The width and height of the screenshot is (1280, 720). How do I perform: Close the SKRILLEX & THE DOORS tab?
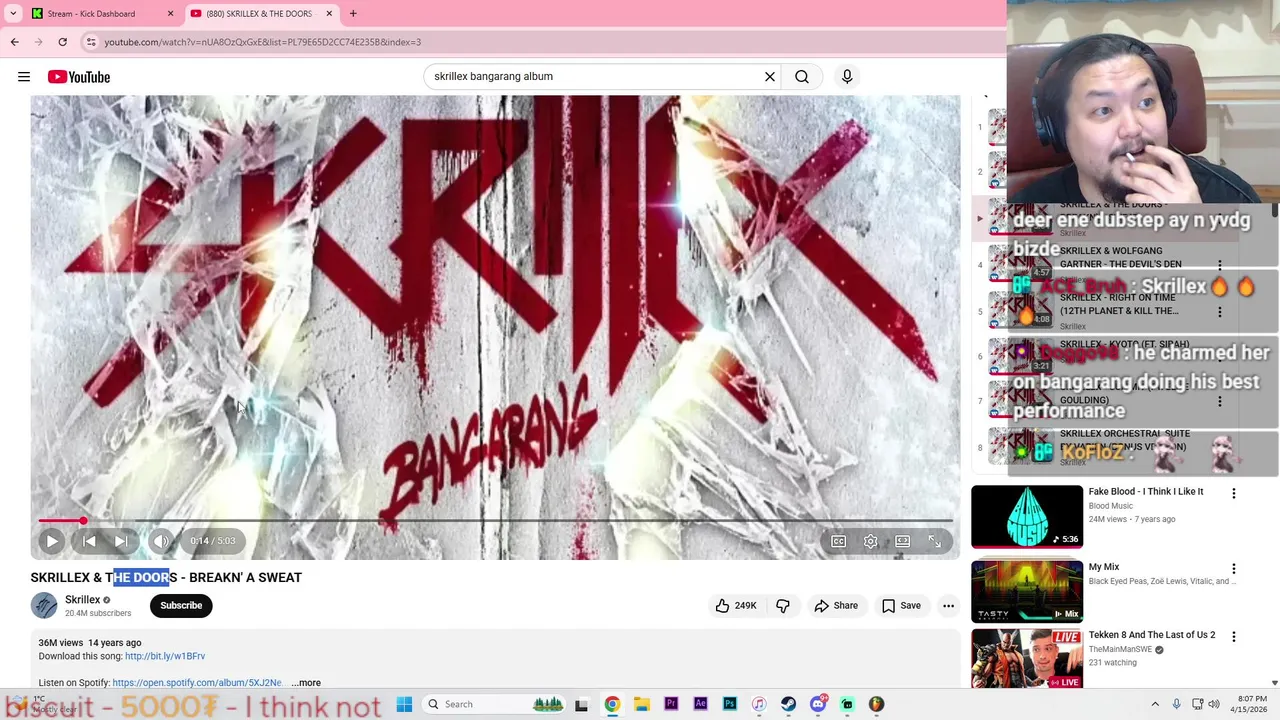(328, 14)
